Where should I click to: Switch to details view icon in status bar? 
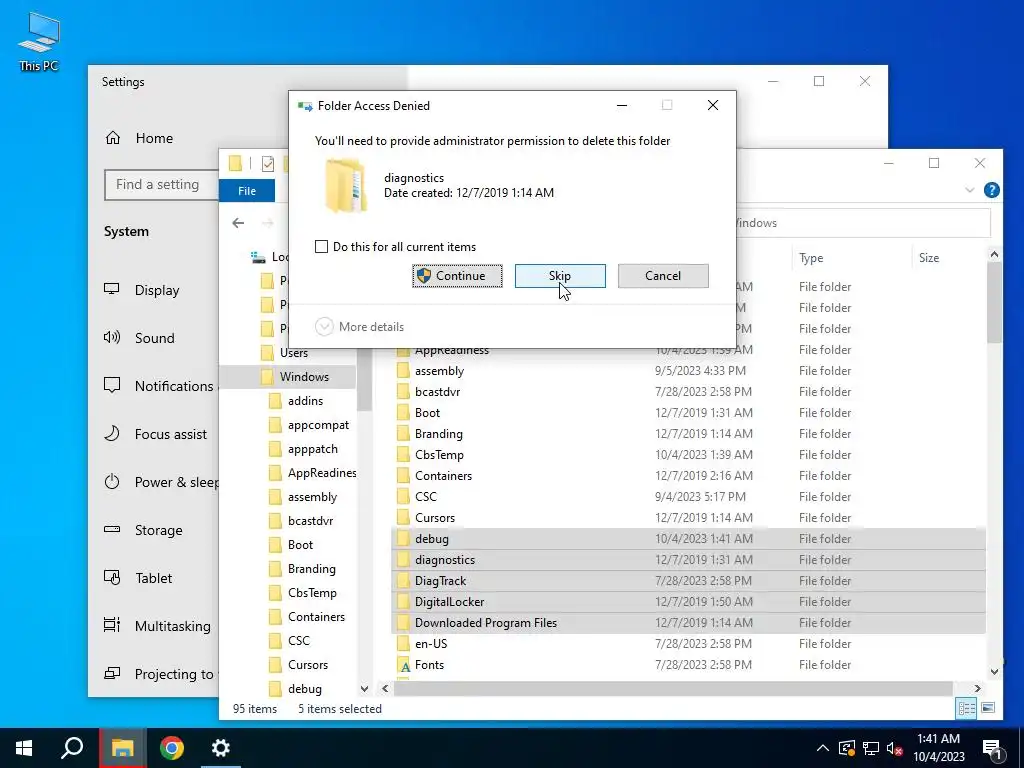[x=966, y=708]
